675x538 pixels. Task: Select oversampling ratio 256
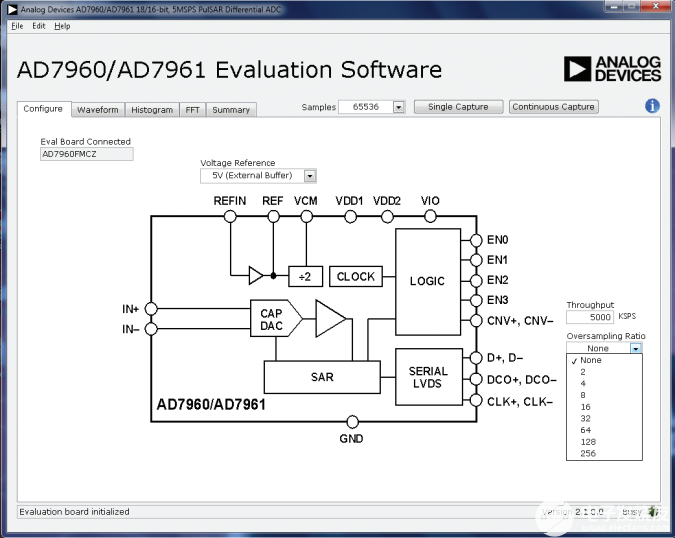[590, 453]
